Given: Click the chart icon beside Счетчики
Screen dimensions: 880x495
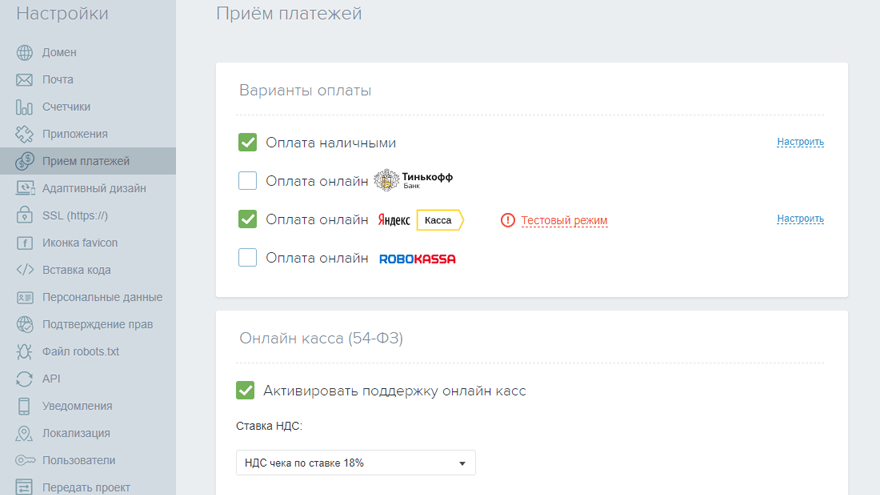Looking at the screenshot, I should (x=25, y=107).
